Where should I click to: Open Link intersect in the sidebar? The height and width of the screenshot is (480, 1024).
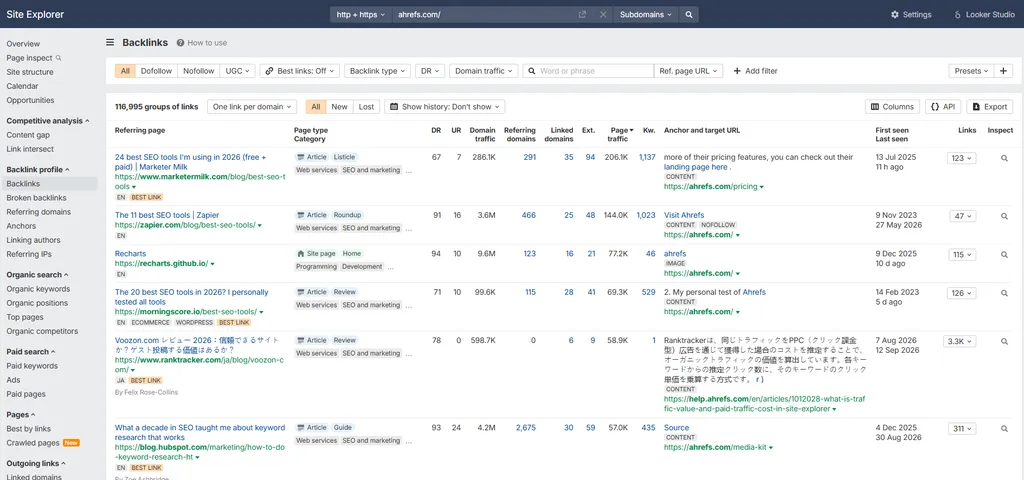[30, 149]
